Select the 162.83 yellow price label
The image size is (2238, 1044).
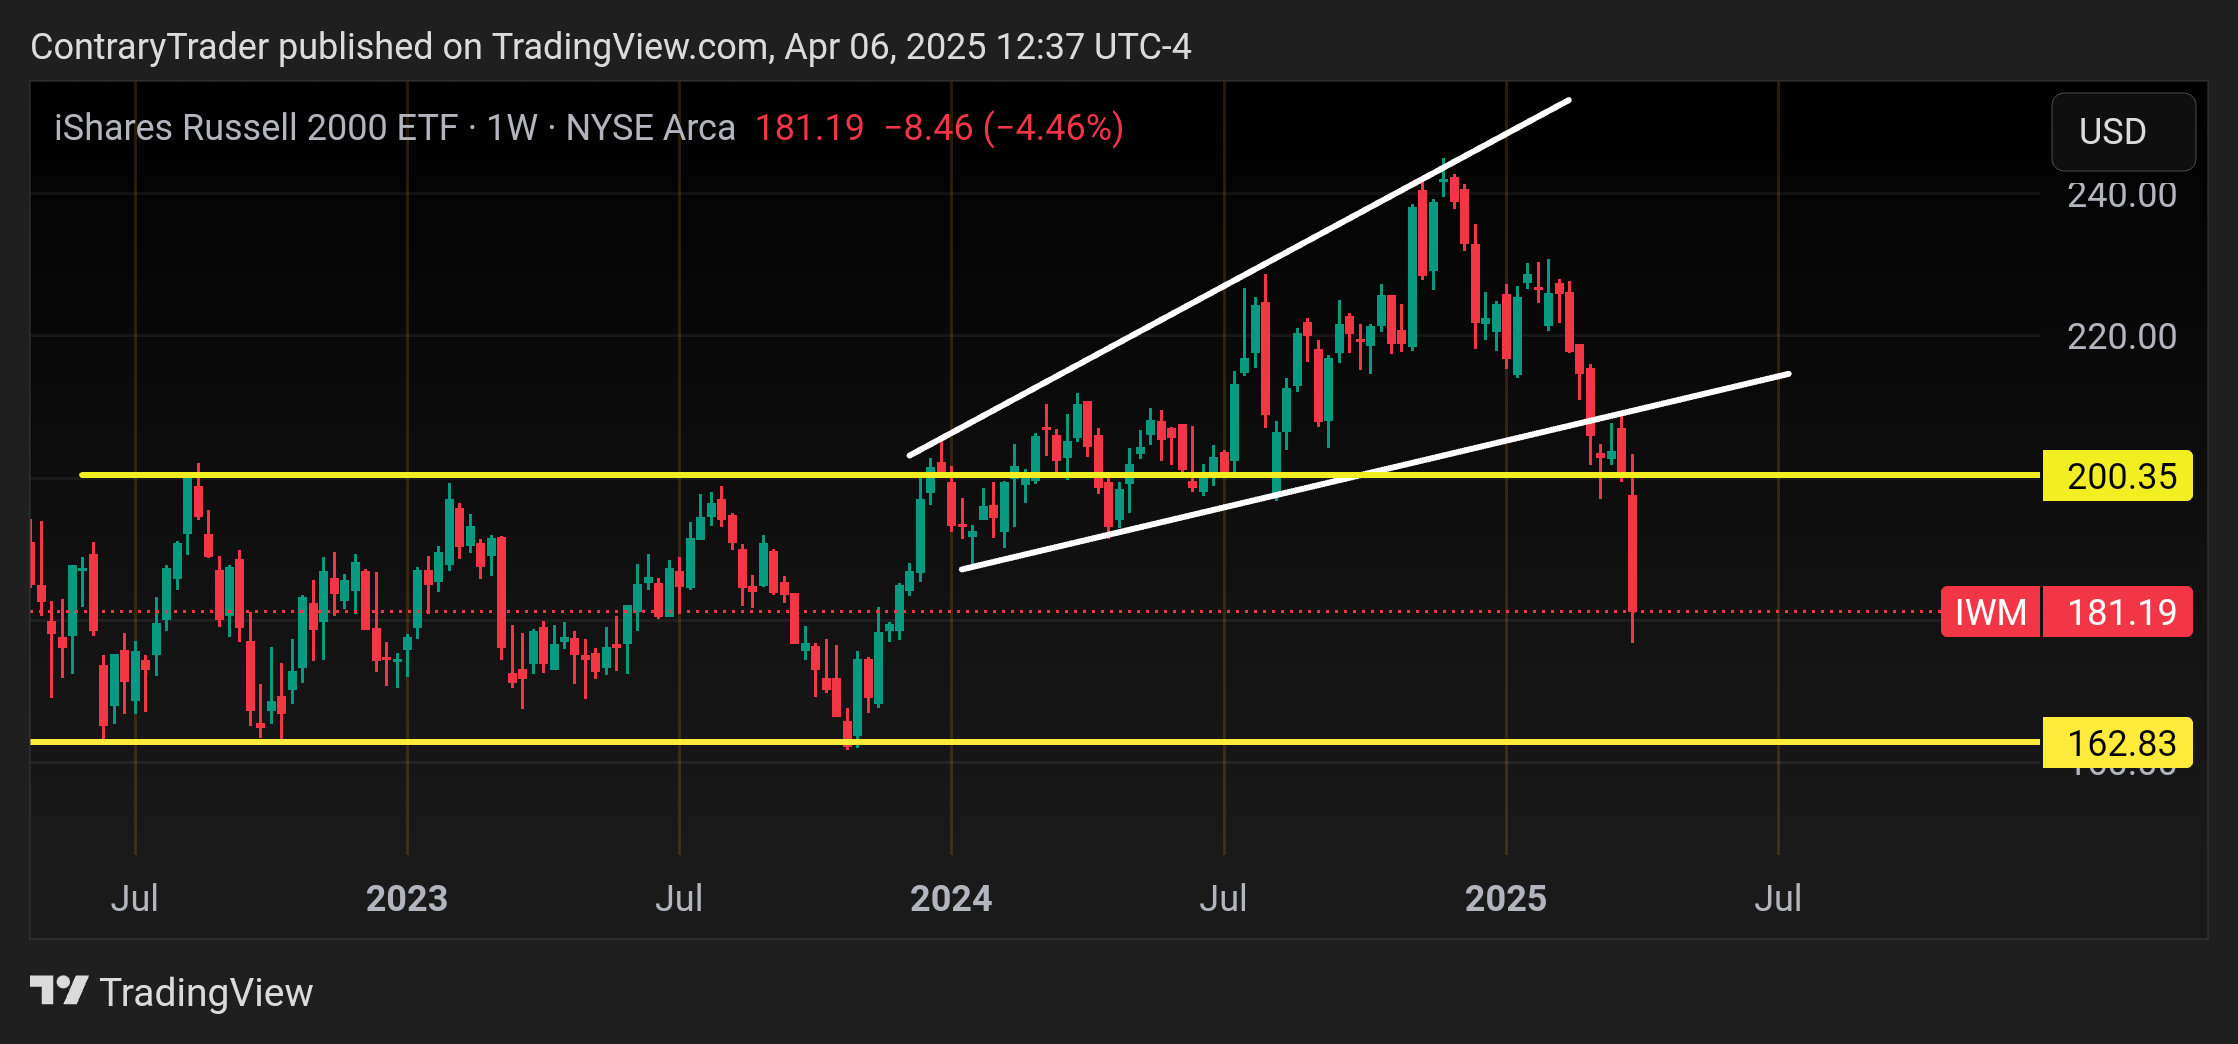point(2117,743)
